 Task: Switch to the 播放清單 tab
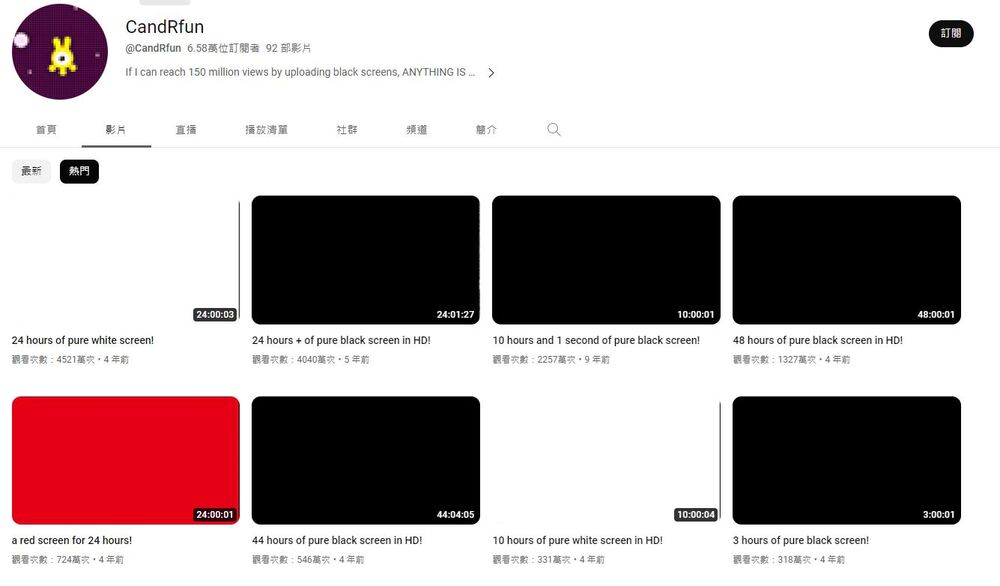(x=266, y=129)
